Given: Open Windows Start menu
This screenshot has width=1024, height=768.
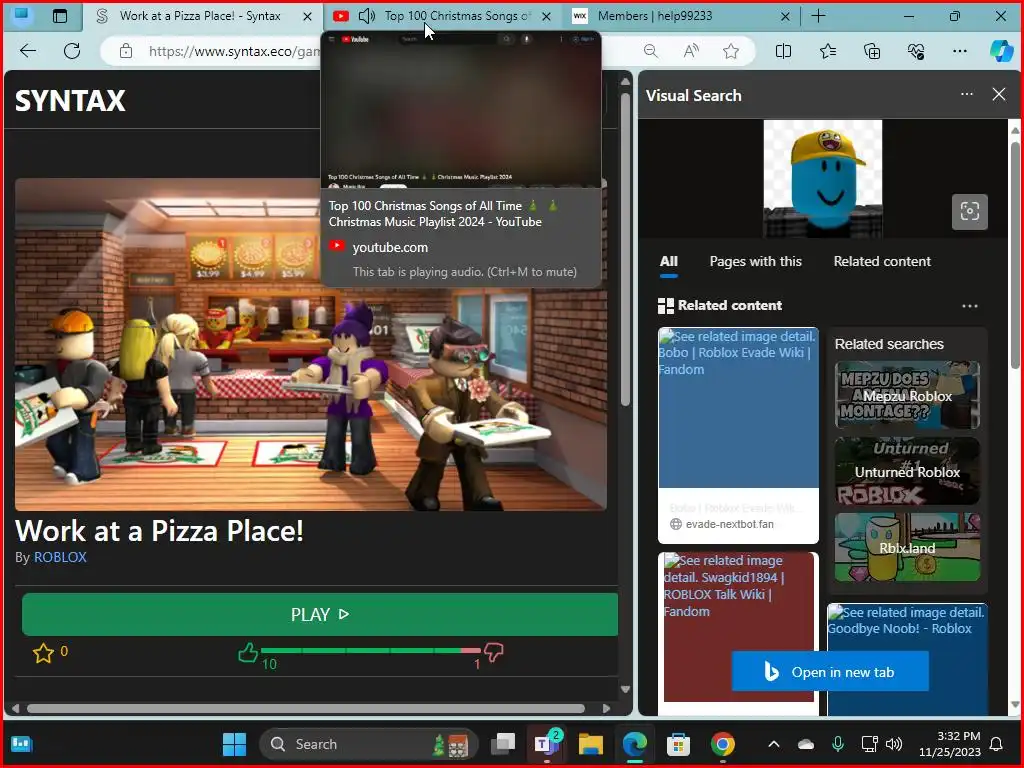Looking at the screenshot, I should 234,744.
